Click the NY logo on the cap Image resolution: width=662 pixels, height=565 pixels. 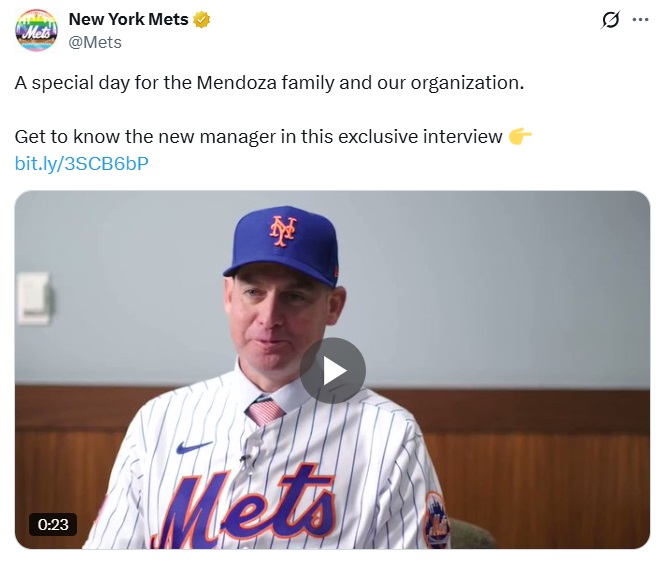tap(283, 231)
